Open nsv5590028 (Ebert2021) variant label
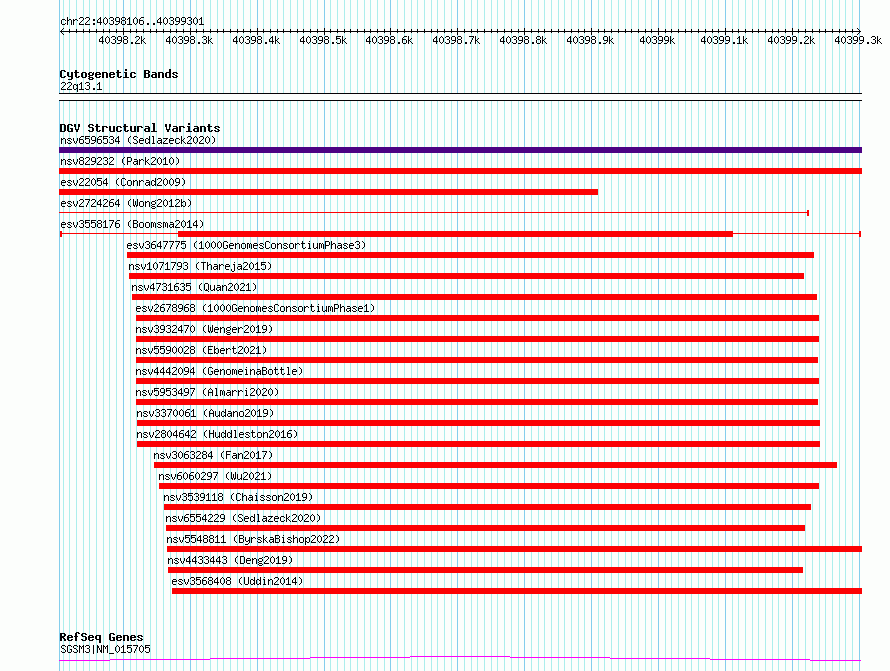 point(201,350)
